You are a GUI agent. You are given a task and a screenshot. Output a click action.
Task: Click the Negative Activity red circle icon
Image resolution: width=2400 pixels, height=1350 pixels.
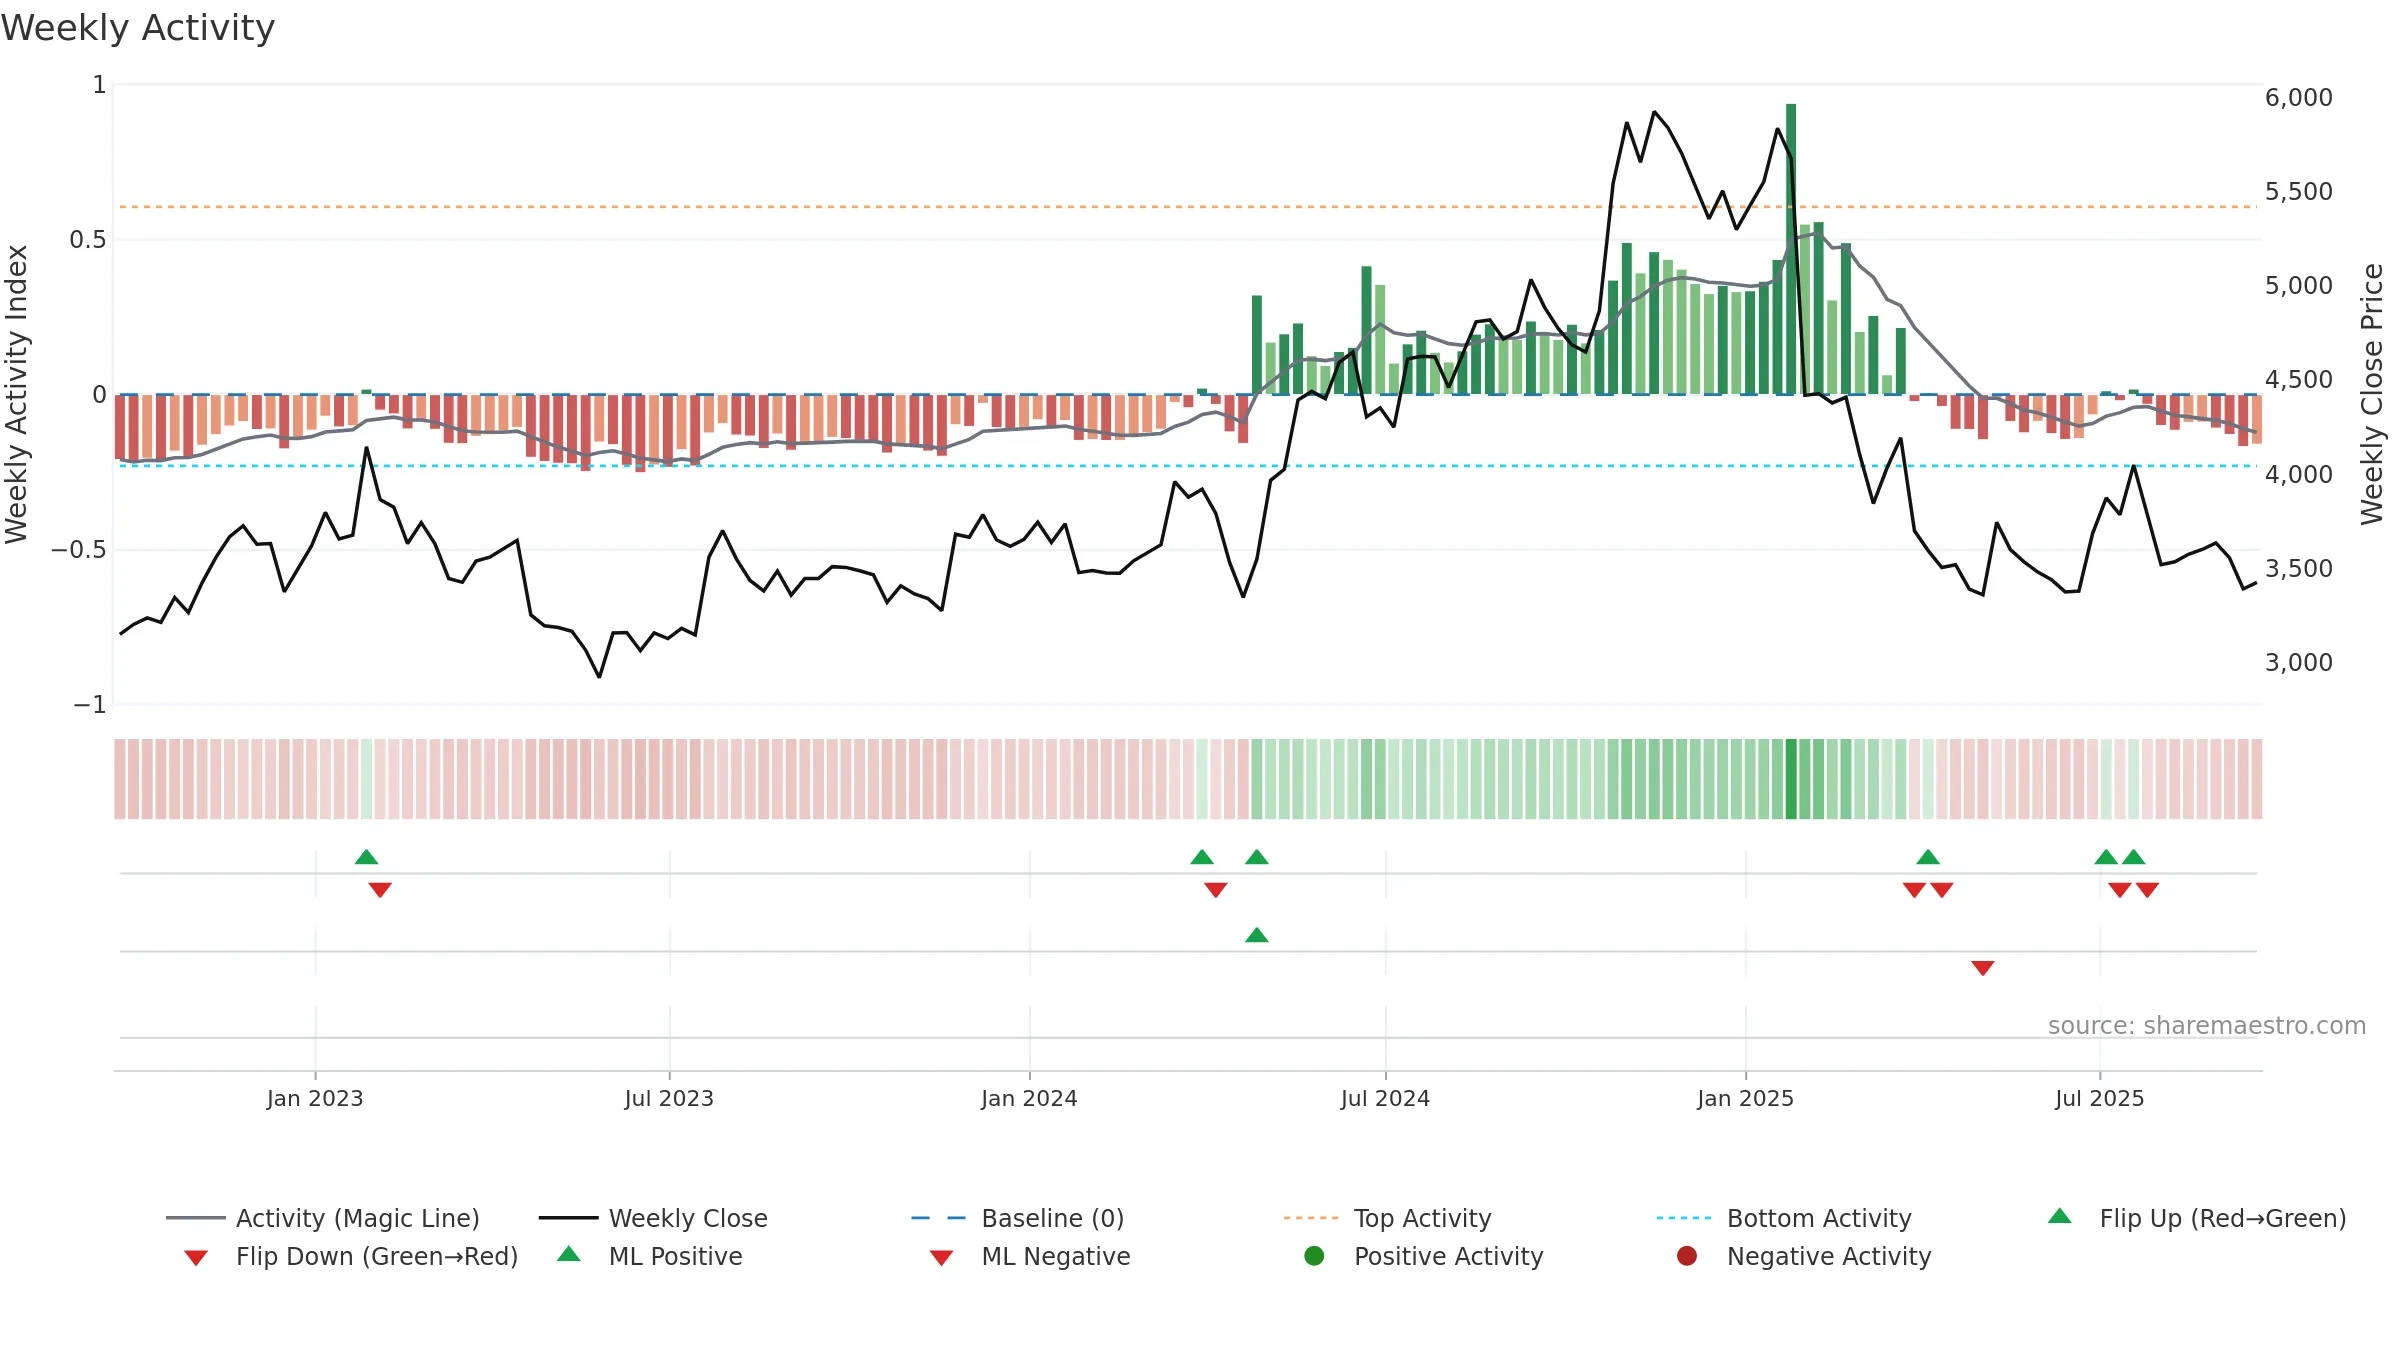tap(1687, 1256)
